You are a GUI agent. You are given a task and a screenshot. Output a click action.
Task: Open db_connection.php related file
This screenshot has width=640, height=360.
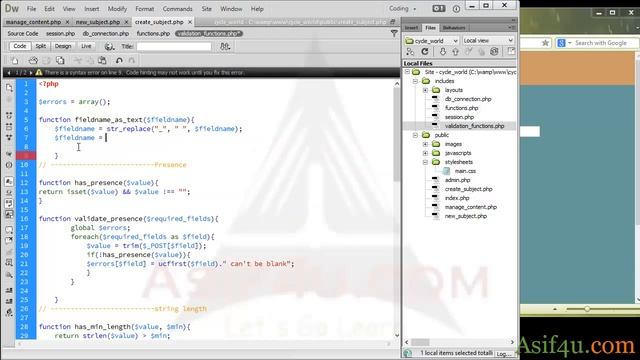[106, 33]
